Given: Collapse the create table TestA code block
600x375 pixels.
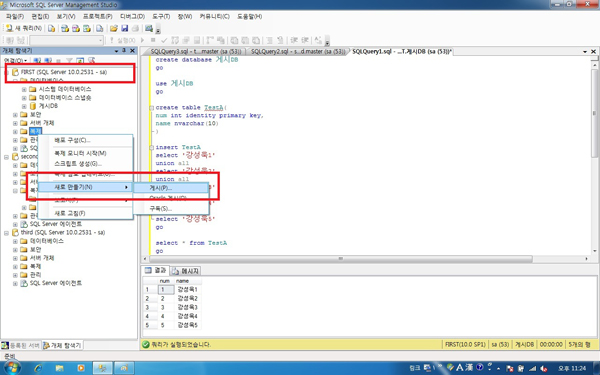Looking at the screenshot, I should 152,108.
